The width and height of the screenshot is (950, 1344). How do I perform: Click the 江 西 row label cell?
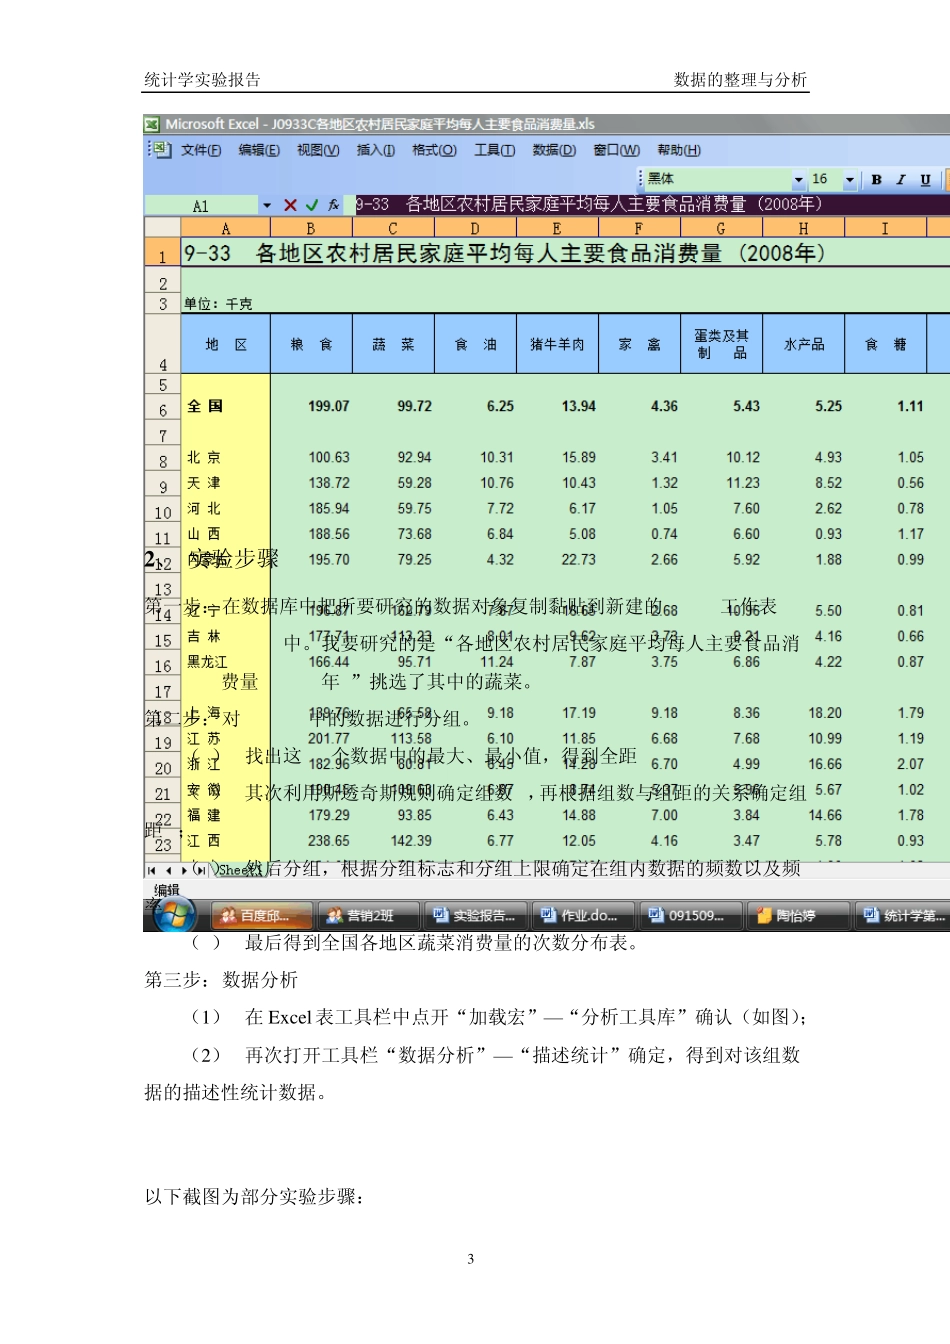(226, 841)
